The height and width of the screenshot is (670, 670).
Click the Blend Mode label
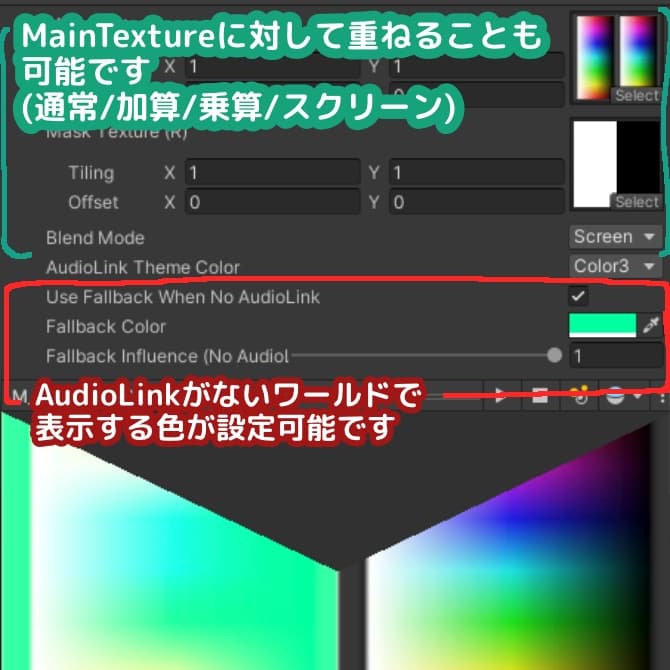coord(95,238)
